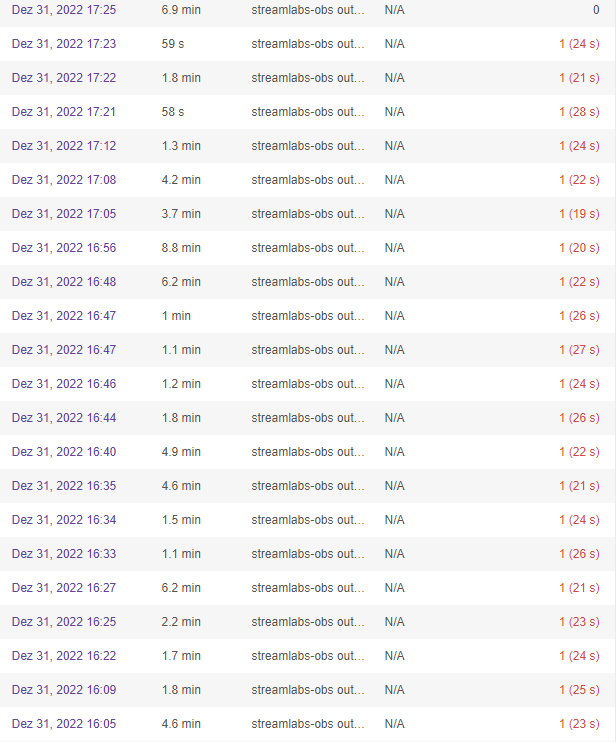Select the 8.8 min duration cell

pyautogui.click(x=181, y=248)
